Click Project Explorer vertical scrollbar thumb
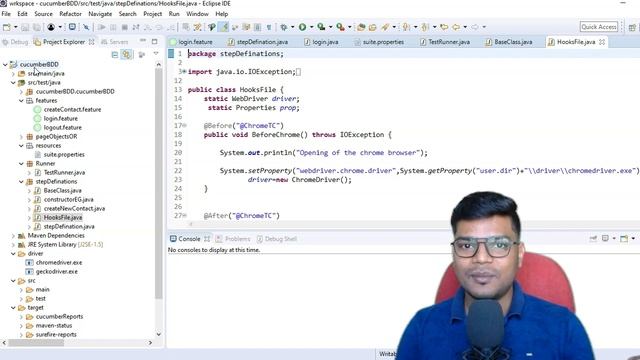The height and width of the screenshot is (360, 640). pos(159,184)
